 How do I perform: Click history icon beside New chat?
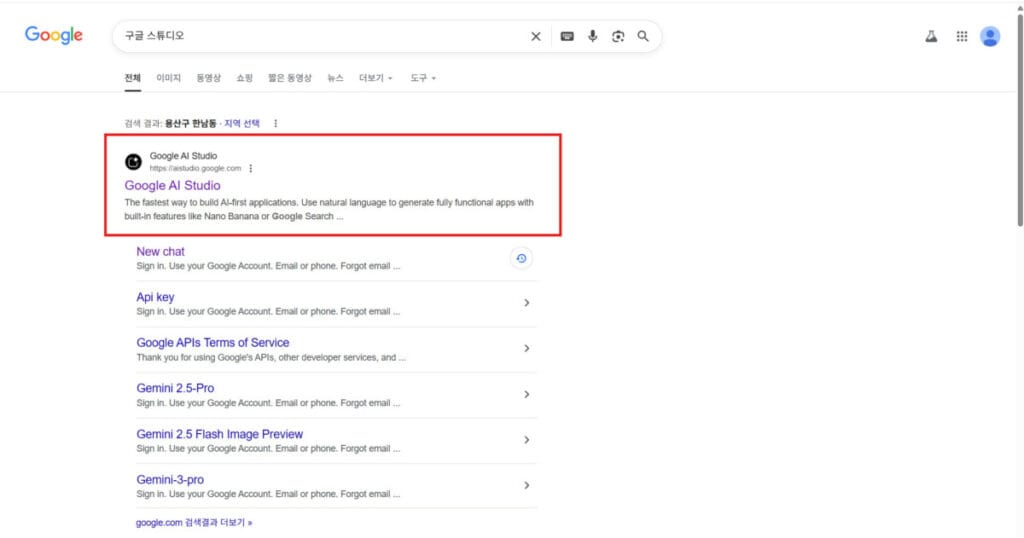[x=521, y=258]
